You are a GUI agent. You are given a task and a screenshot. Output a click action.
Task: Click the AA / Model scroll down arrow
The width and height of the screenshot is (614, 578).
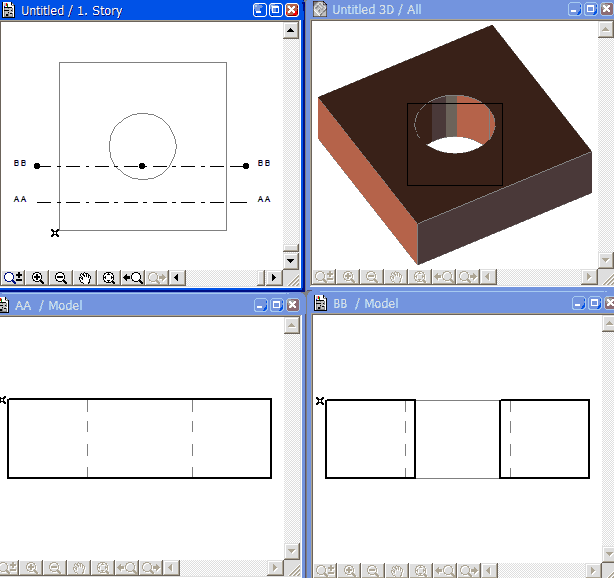[292, 551]
